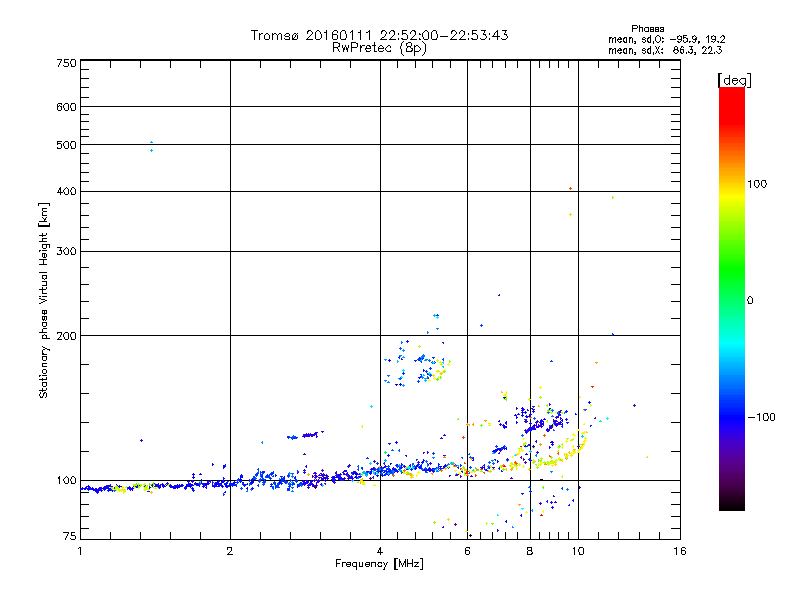The image size is (800, 600).
Task: Click the x-axis tick label '4'
Action: click(x=380, y=551)
